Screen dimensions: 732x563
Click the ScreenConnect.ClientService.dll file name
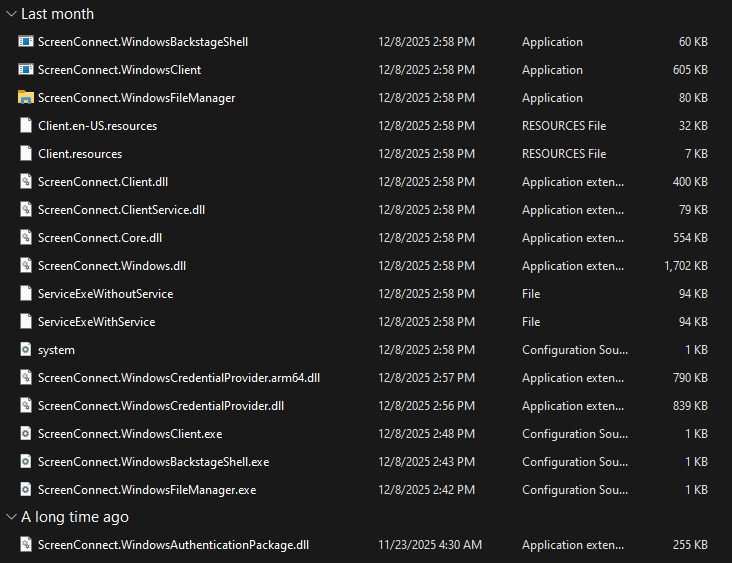121,210
